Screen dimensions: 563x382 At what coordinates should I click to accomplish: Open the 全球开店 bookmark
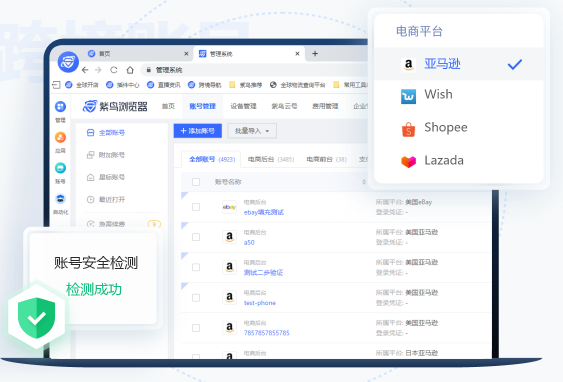click(82, 85)
